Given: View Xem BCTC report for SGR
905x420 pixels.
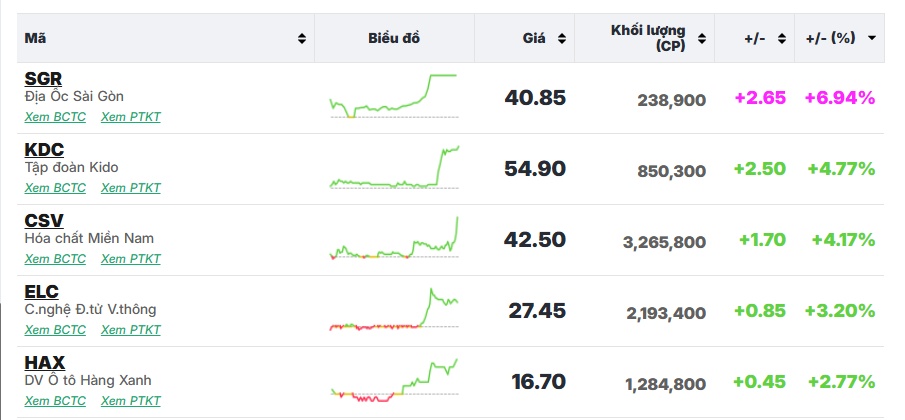Looking at the screenshot, I should click(x=55, y=117).
